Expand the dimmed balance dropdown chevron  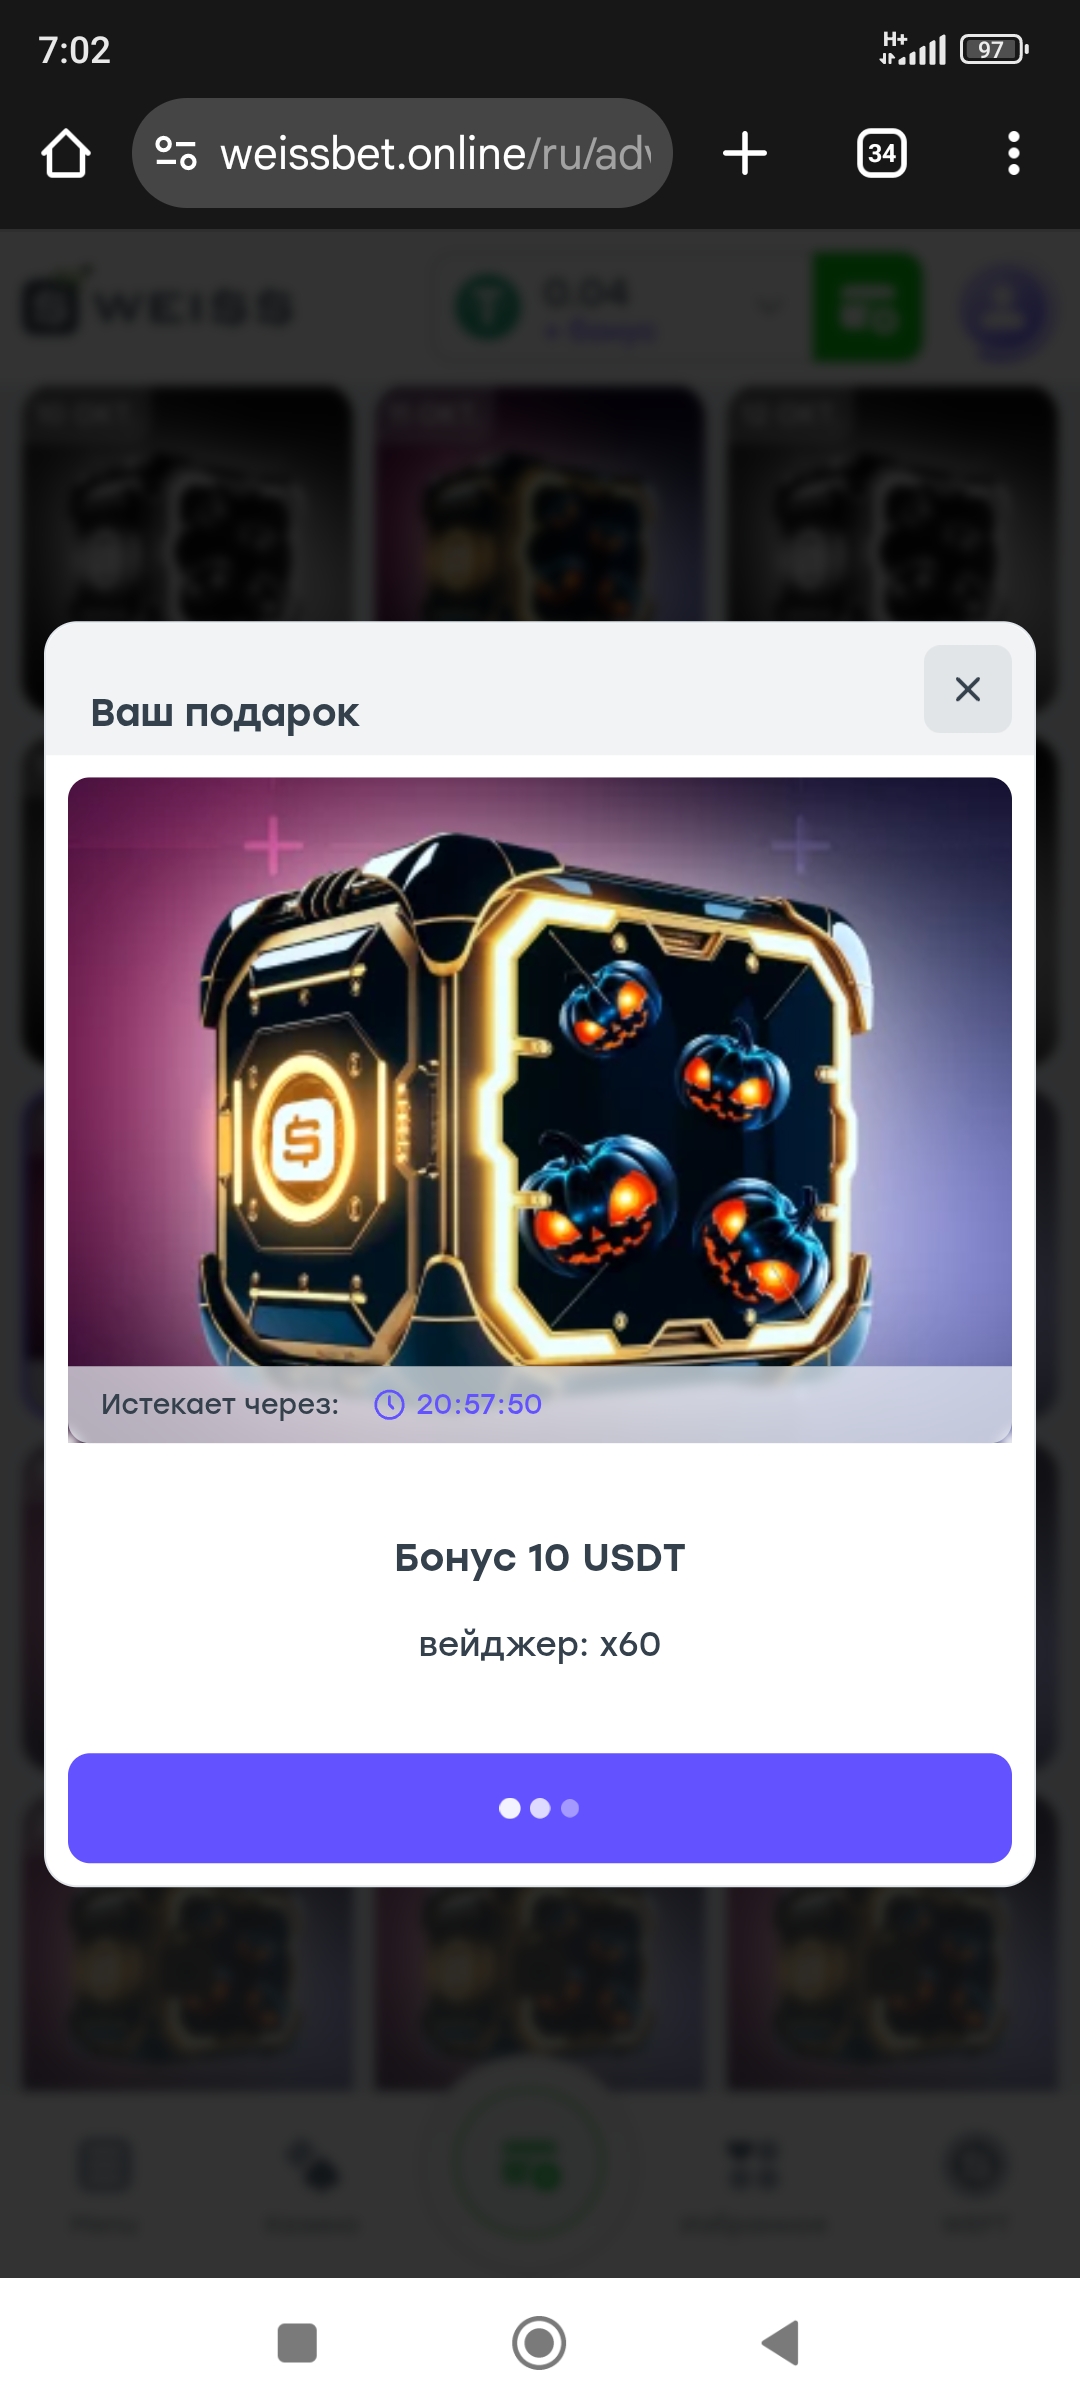[768, 306]
